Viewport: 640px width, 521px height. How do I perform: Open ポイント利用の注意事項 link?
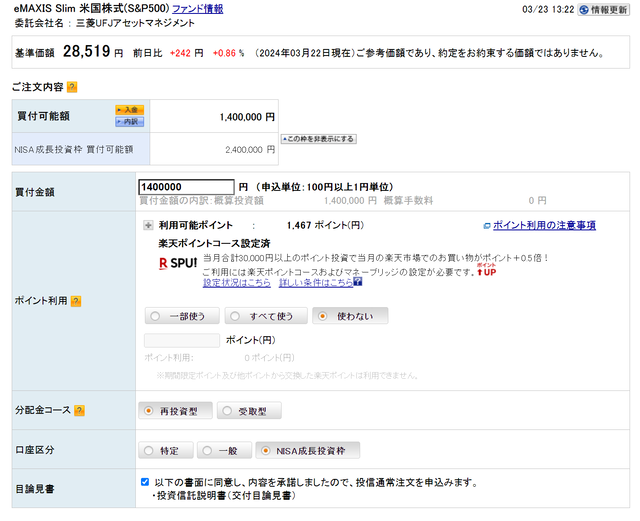tap(544, 225)
